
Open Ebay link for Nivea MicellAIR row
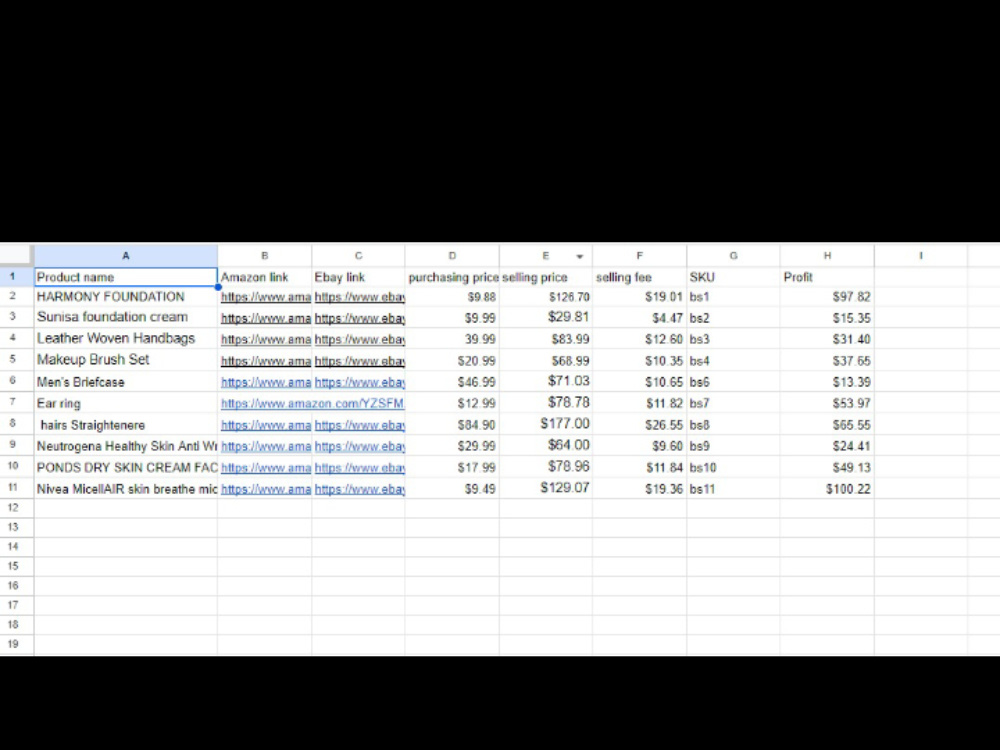coord(359,490)
